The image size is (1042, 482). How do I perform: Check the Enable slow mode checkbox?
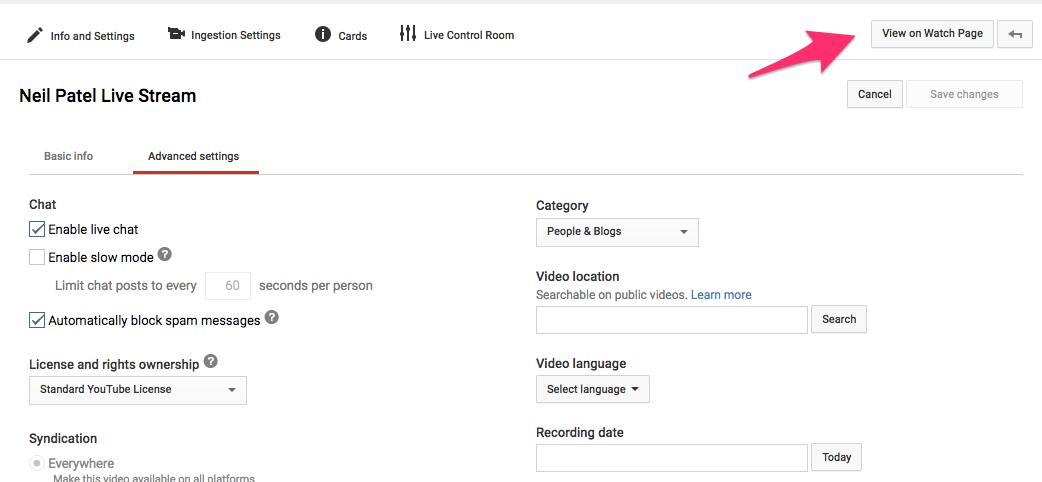[x=37, y=257]
